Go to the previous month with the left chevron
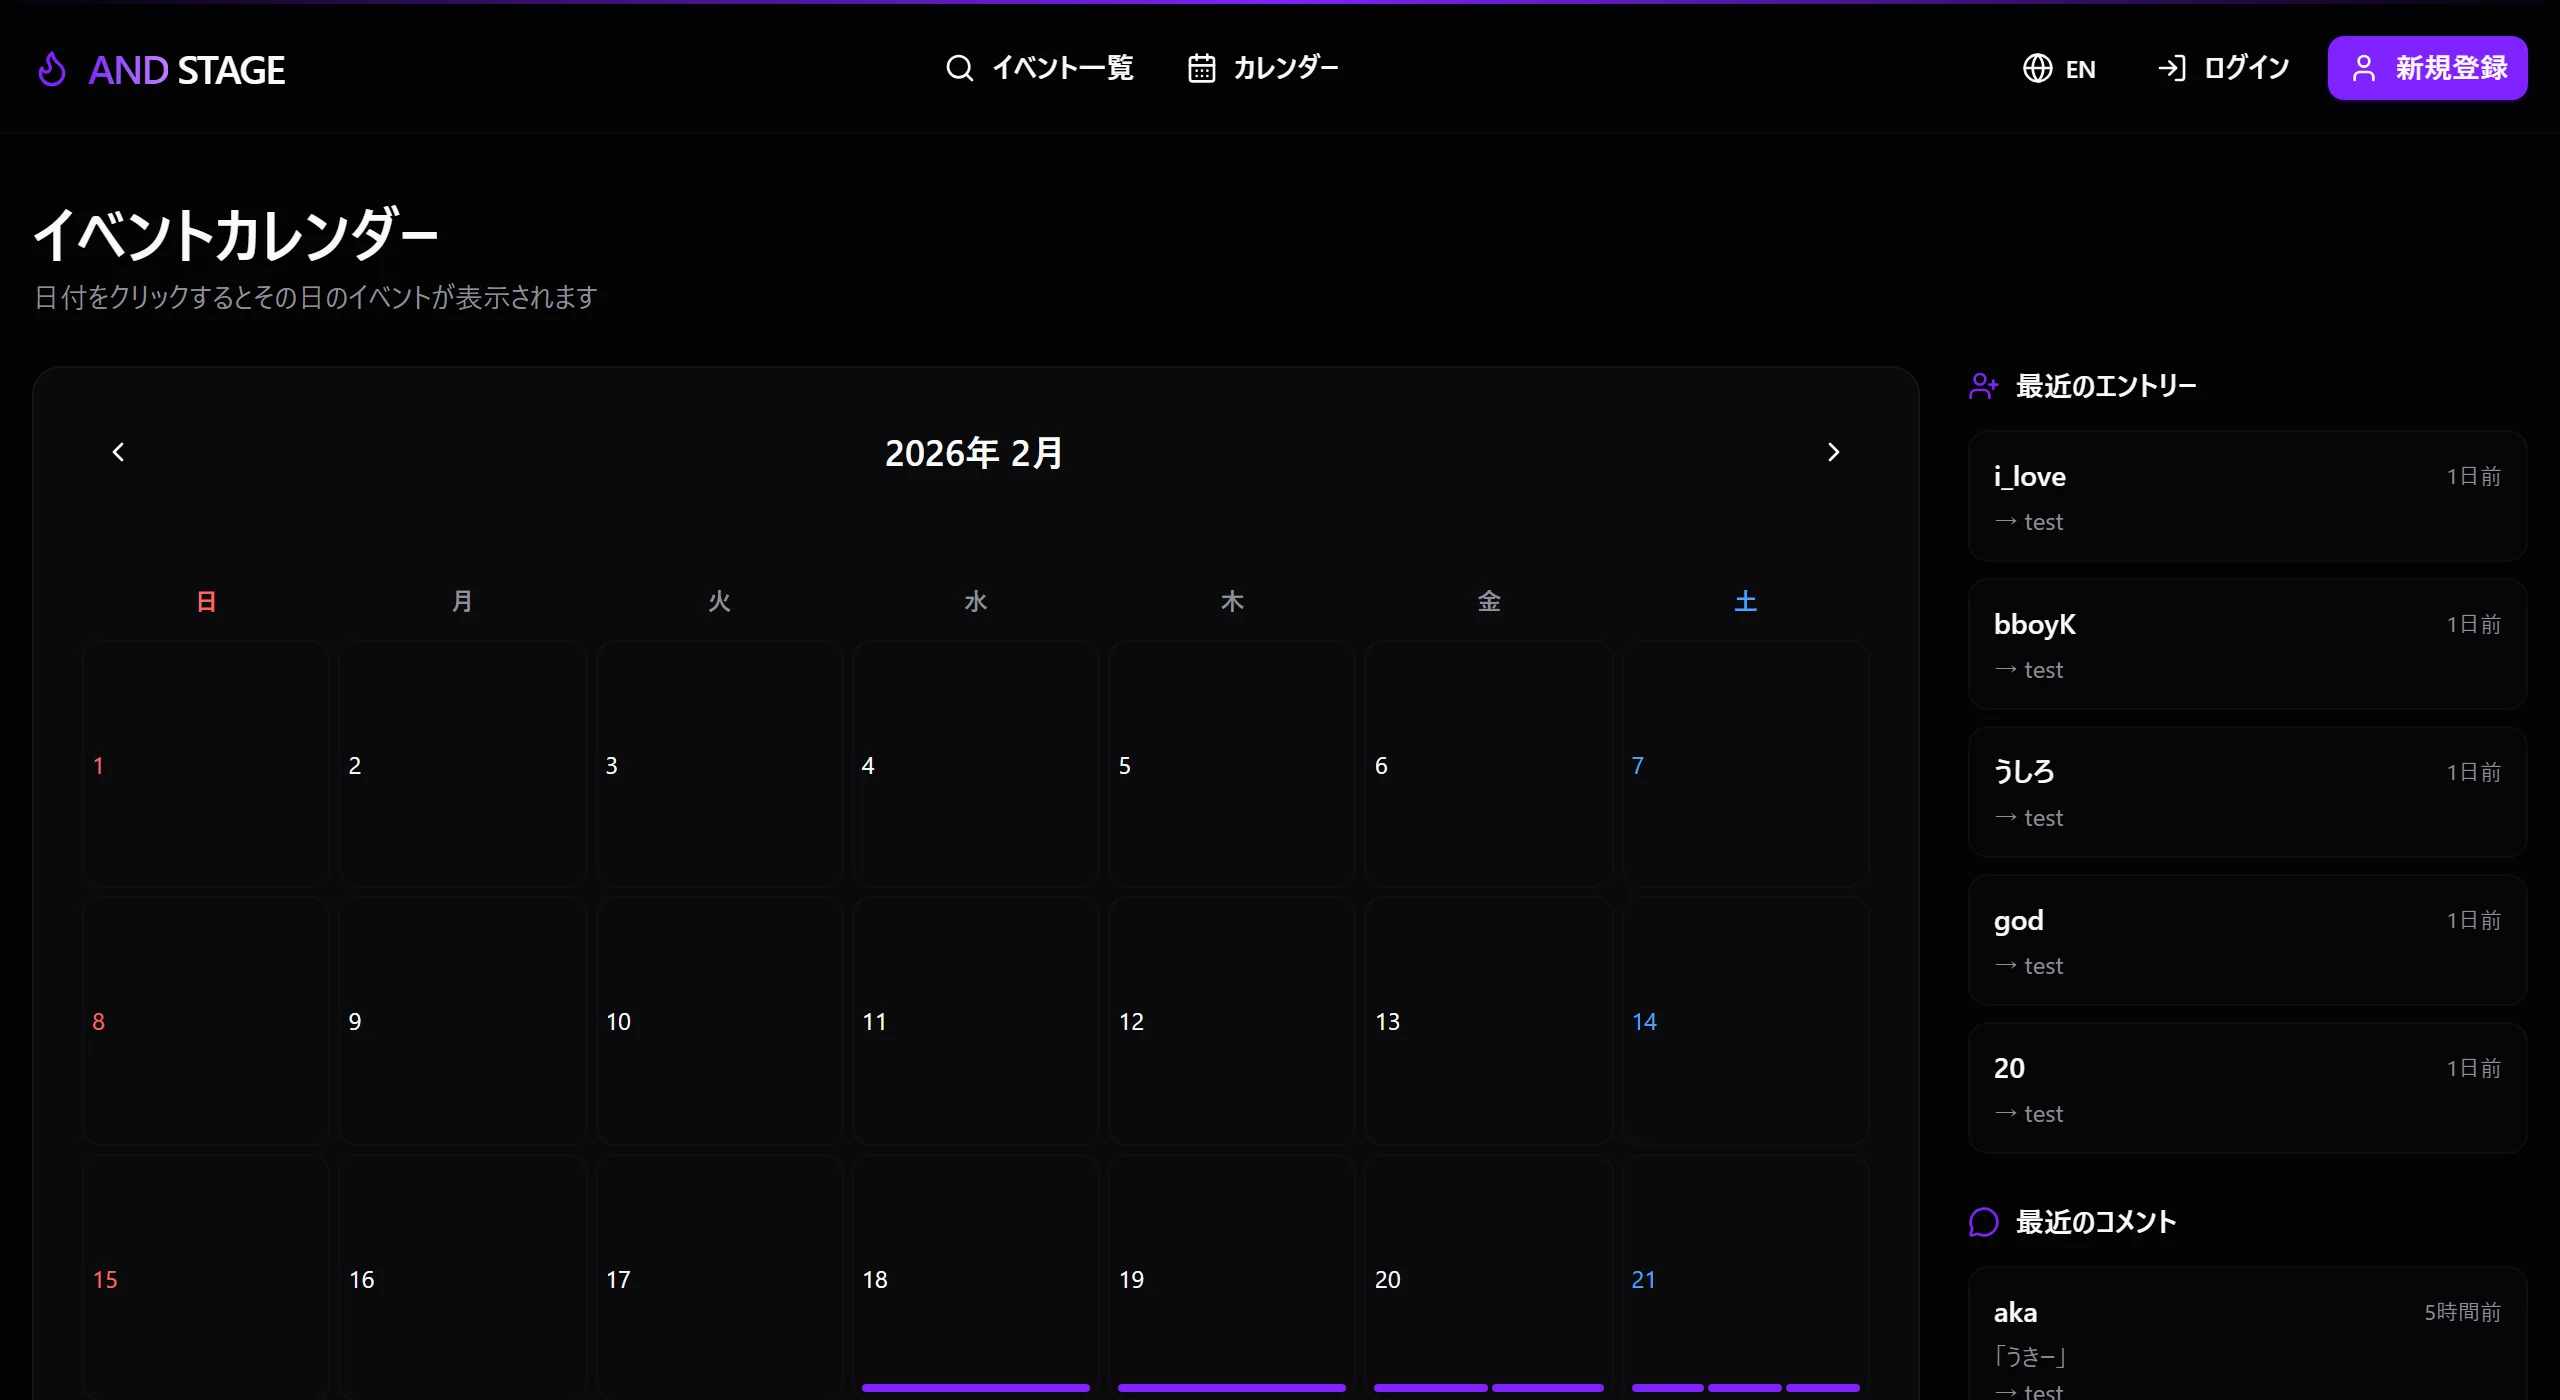Screen dimensions: 2560x1400 [x=118, y=452]
